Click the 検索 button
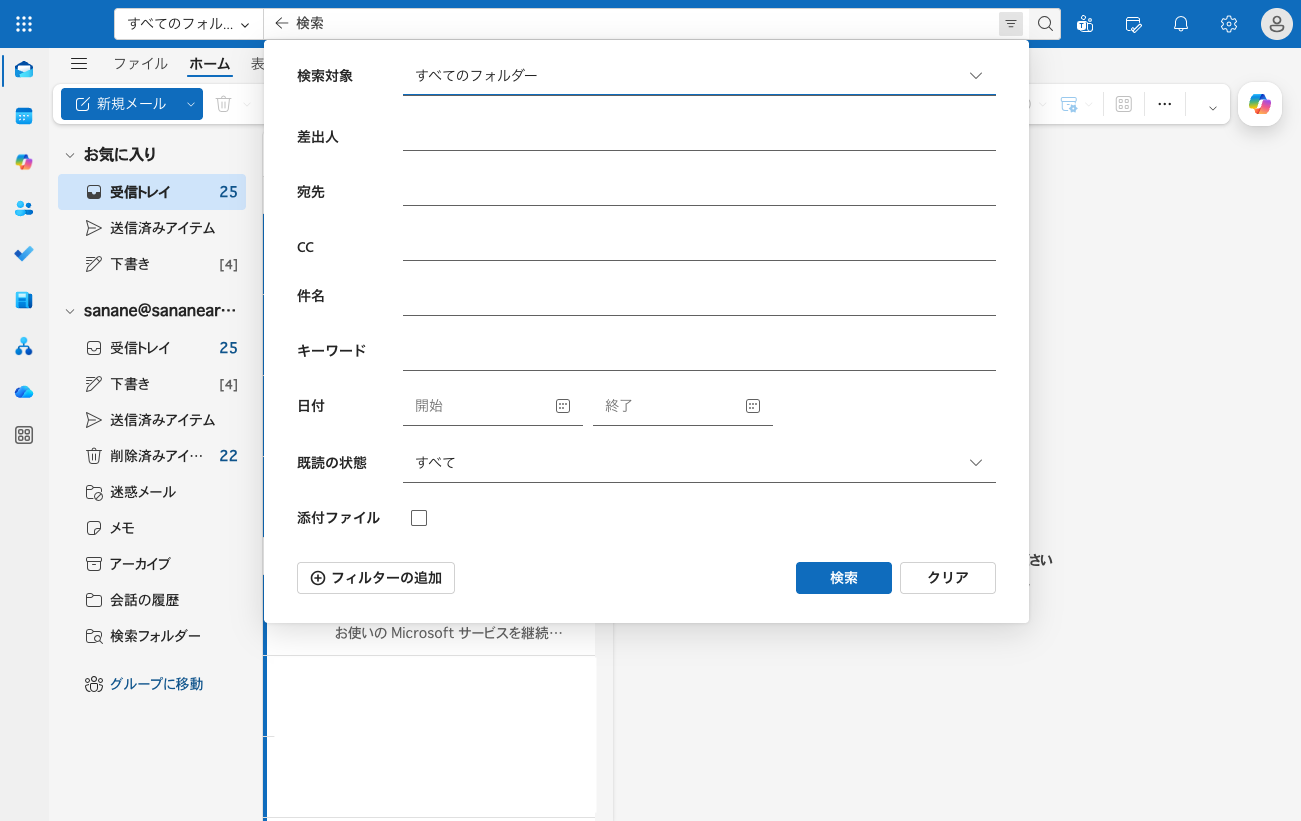The image size is (1301, 821). [844, 578]
